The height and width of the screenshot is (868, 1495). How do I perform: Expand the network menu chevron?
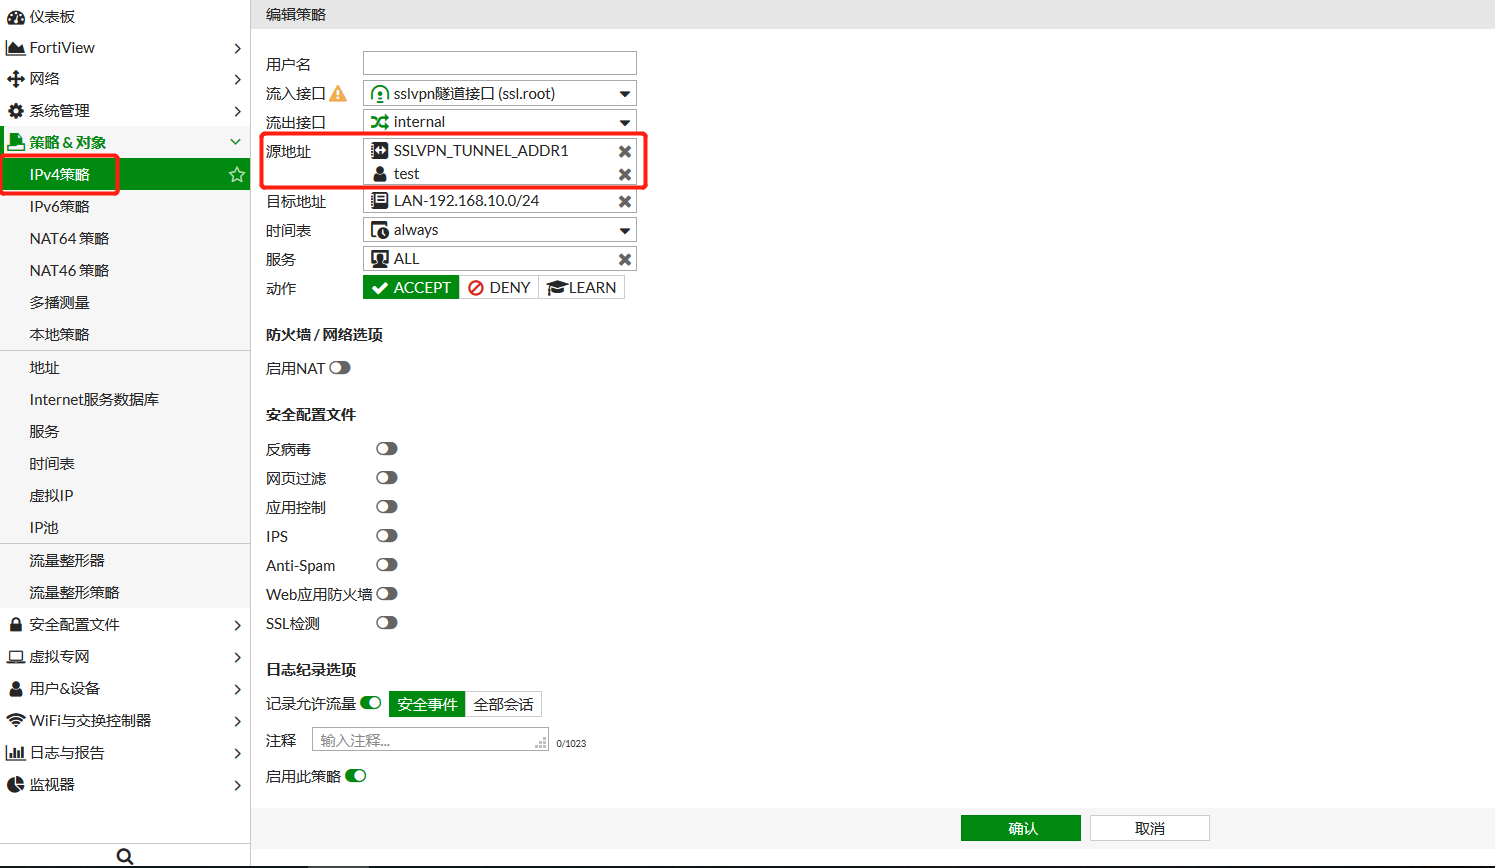pos(237,79)
